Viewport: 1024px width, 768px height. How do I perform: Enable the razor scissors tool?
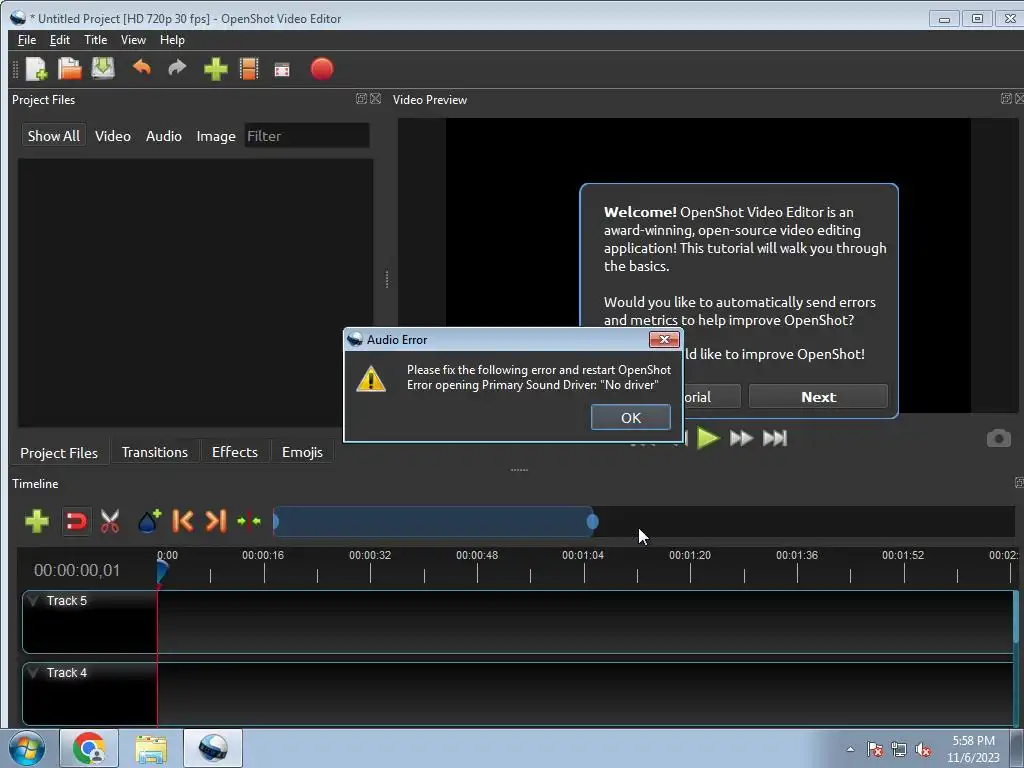click(x=110, y=521)
